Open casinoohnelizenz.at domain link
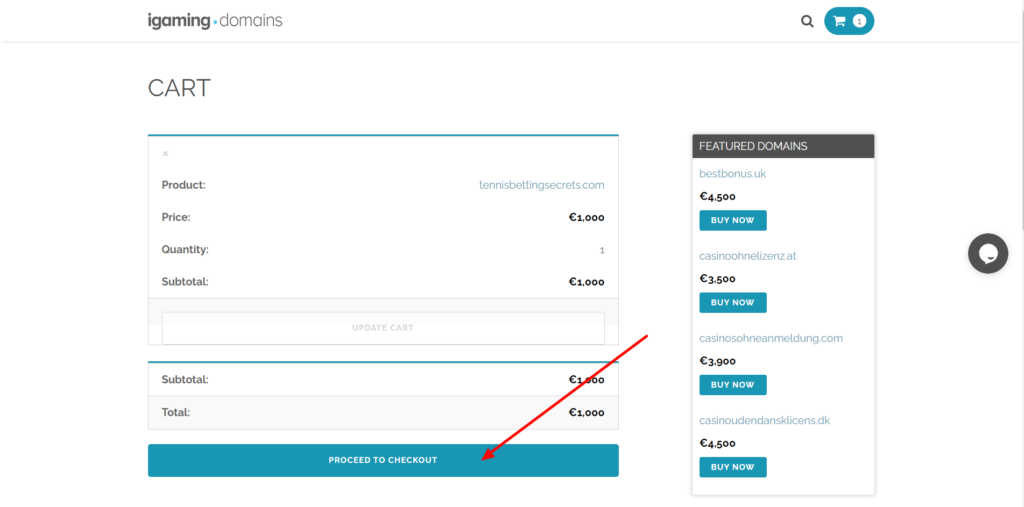The image size is (1024, 507). pos(747,256)
